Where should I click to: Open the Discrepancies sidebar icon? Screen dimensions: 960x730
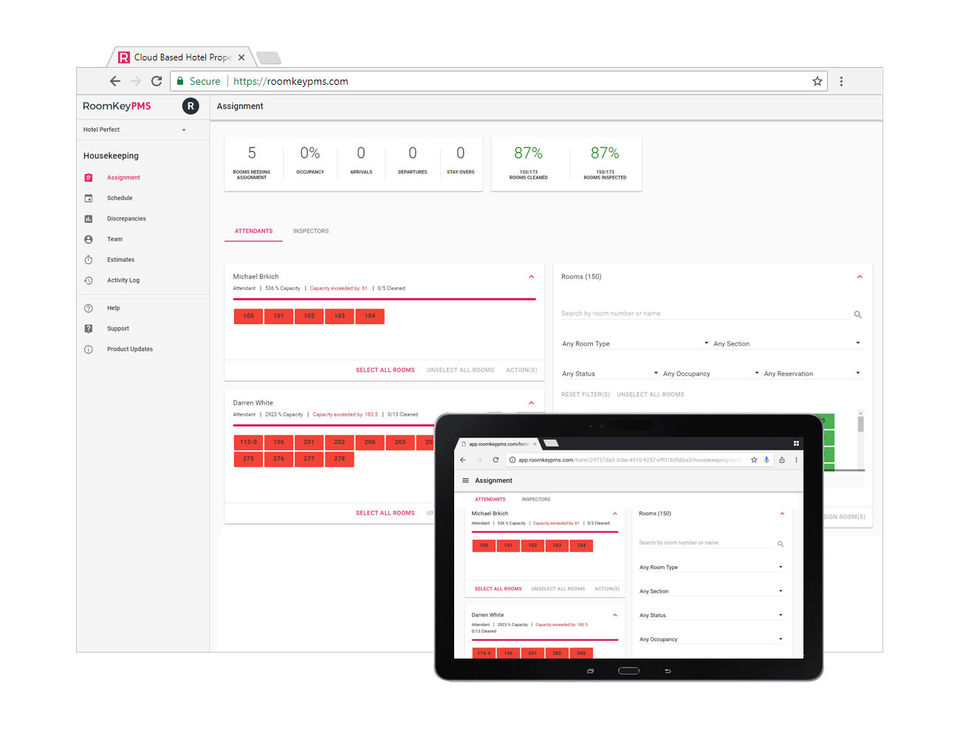click(x=89, y=219)
